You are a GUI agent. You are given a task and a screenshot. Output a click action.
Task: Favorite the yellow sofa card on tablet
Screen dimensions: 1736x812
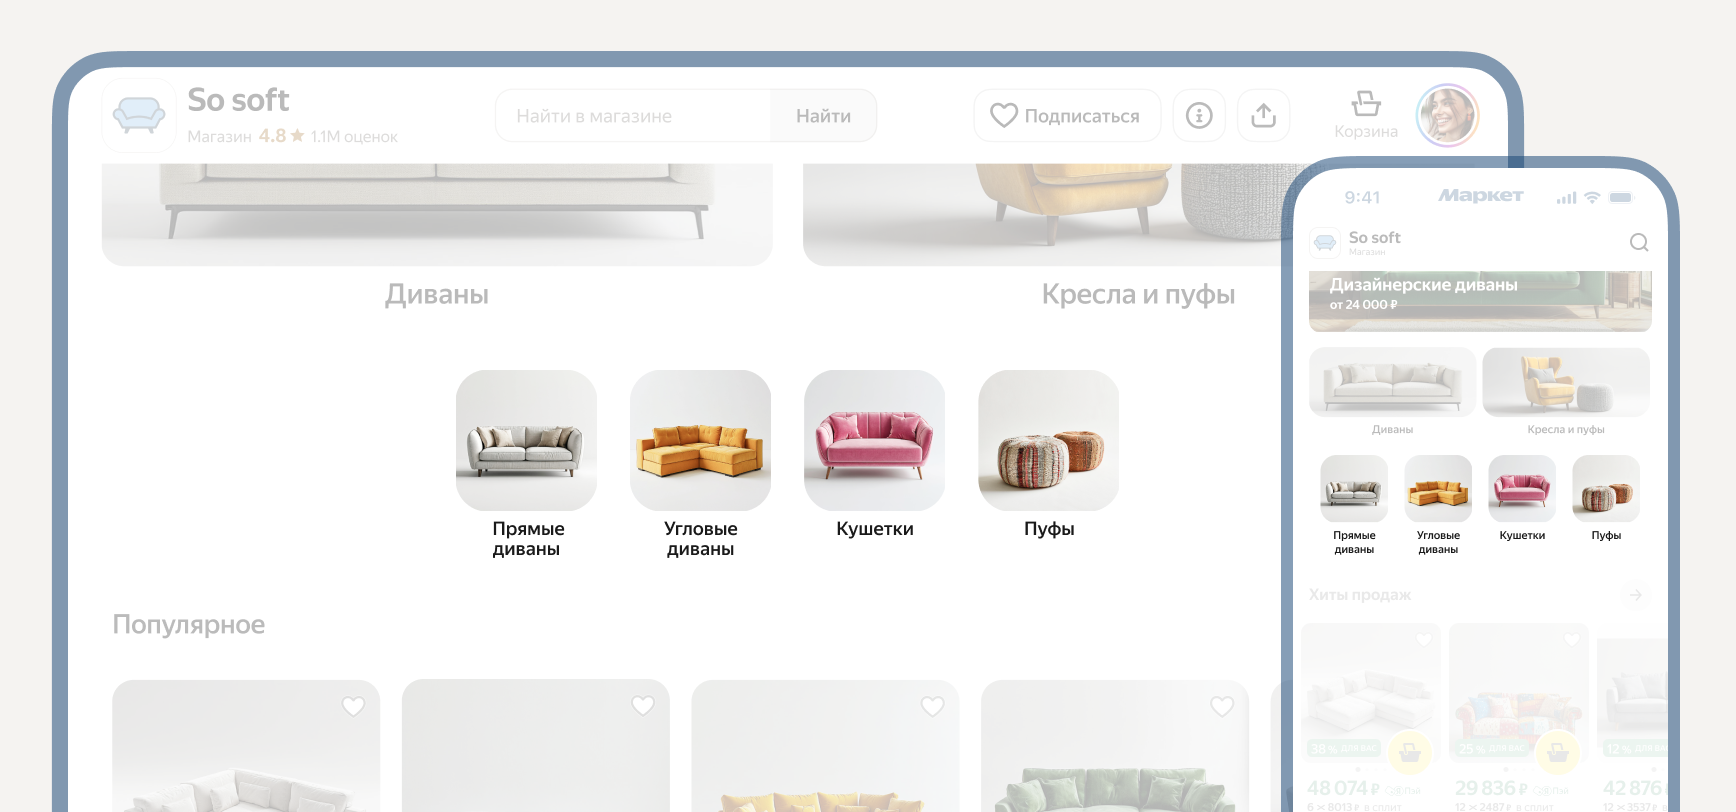click(x=933, y=706)
